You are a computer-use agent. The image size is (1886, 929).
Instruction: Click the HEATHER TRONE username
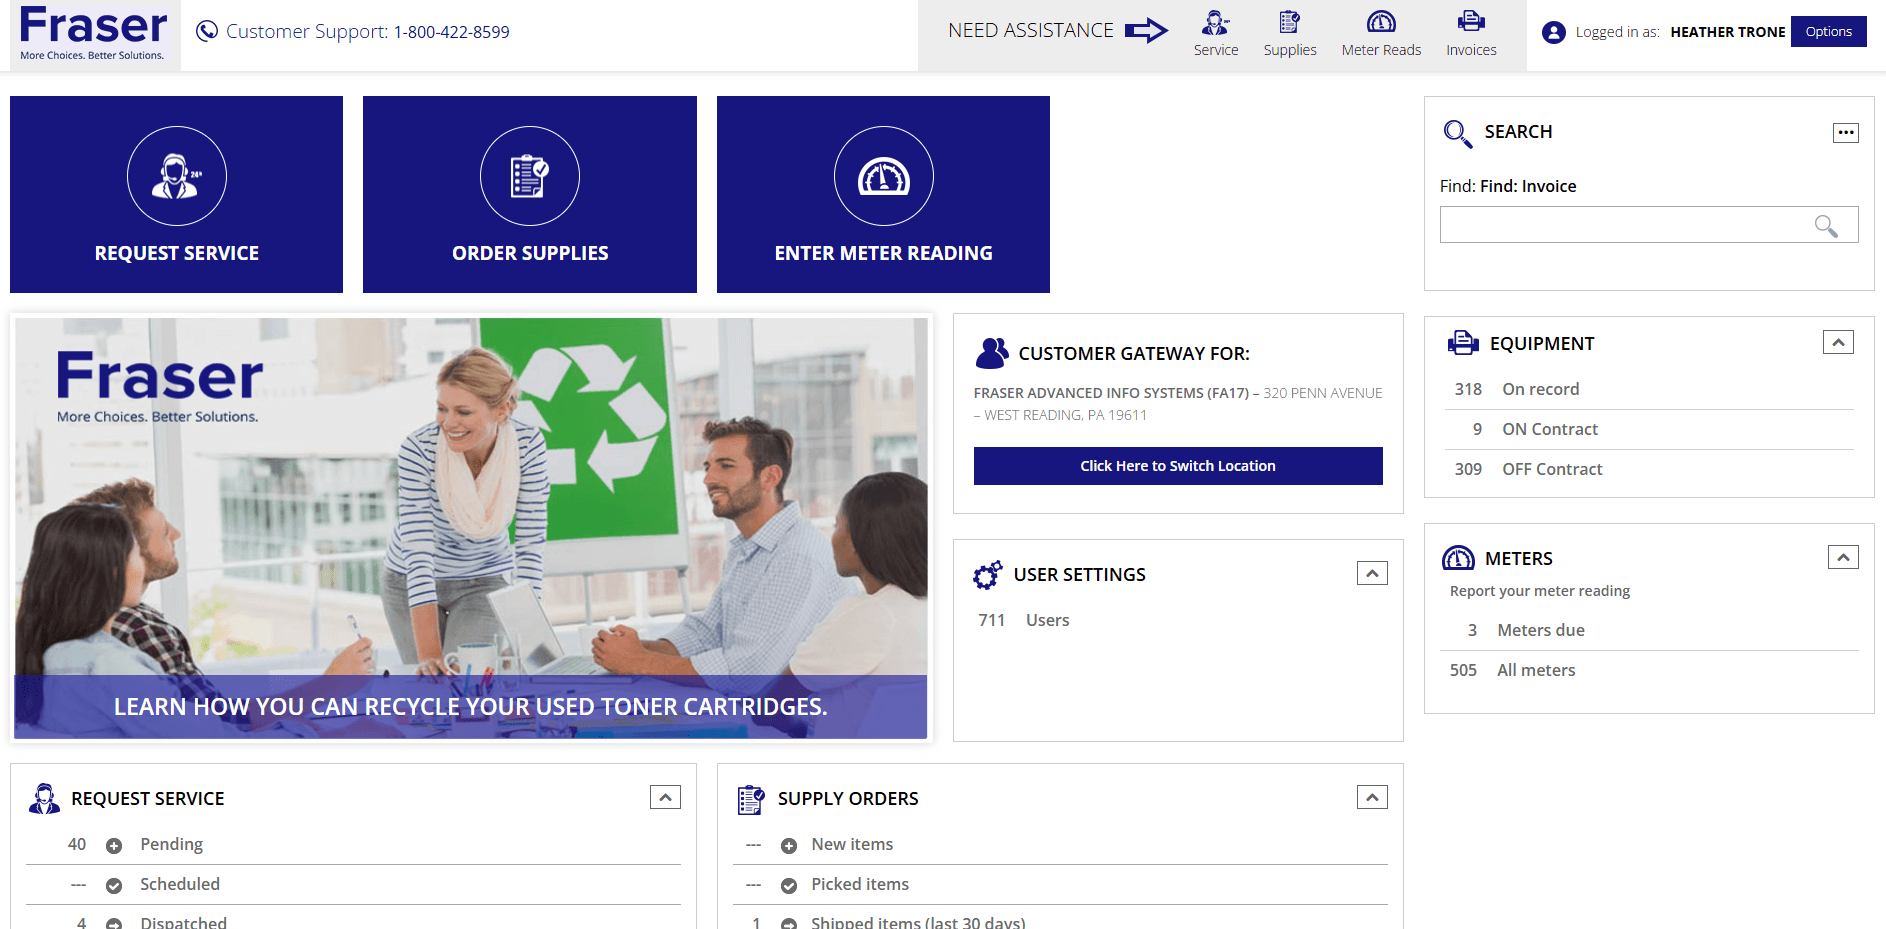1727,32
